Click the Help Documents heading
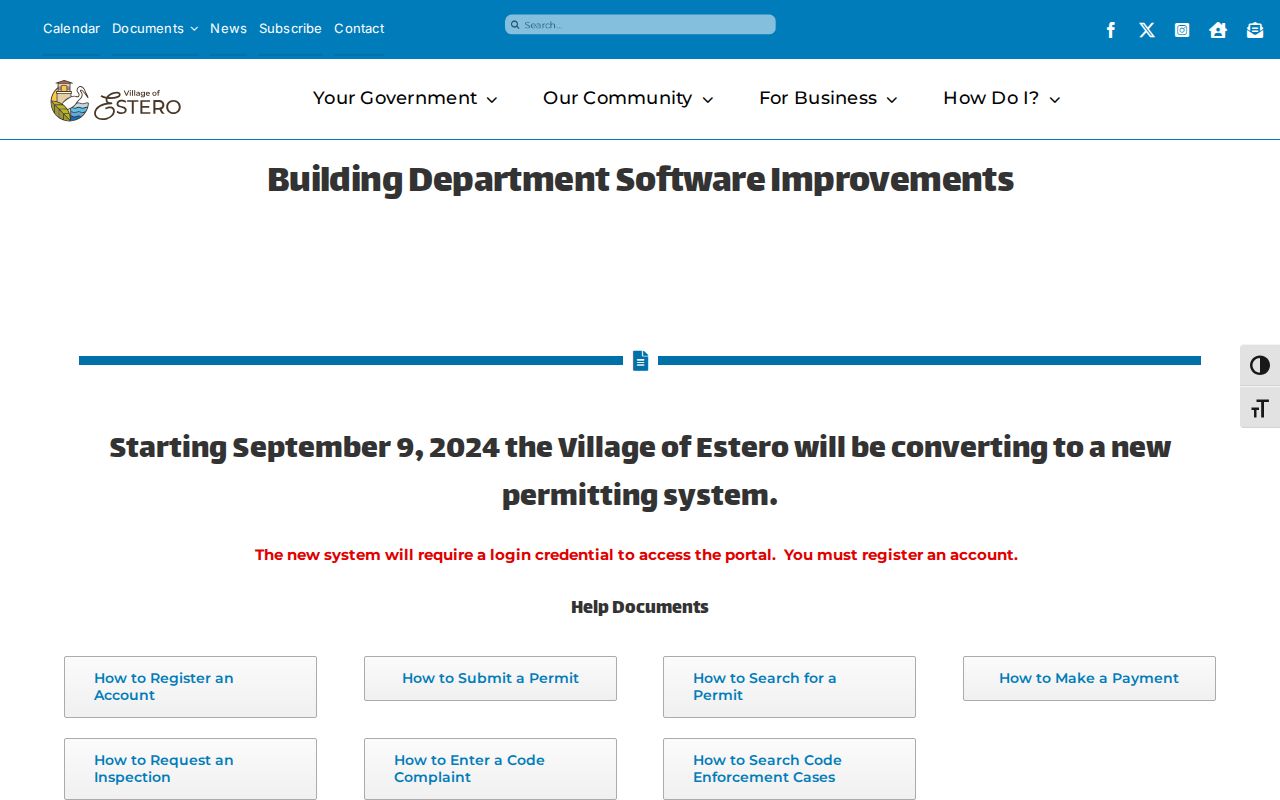This screenshot has width=1280, height=800. tap(640, 607)
